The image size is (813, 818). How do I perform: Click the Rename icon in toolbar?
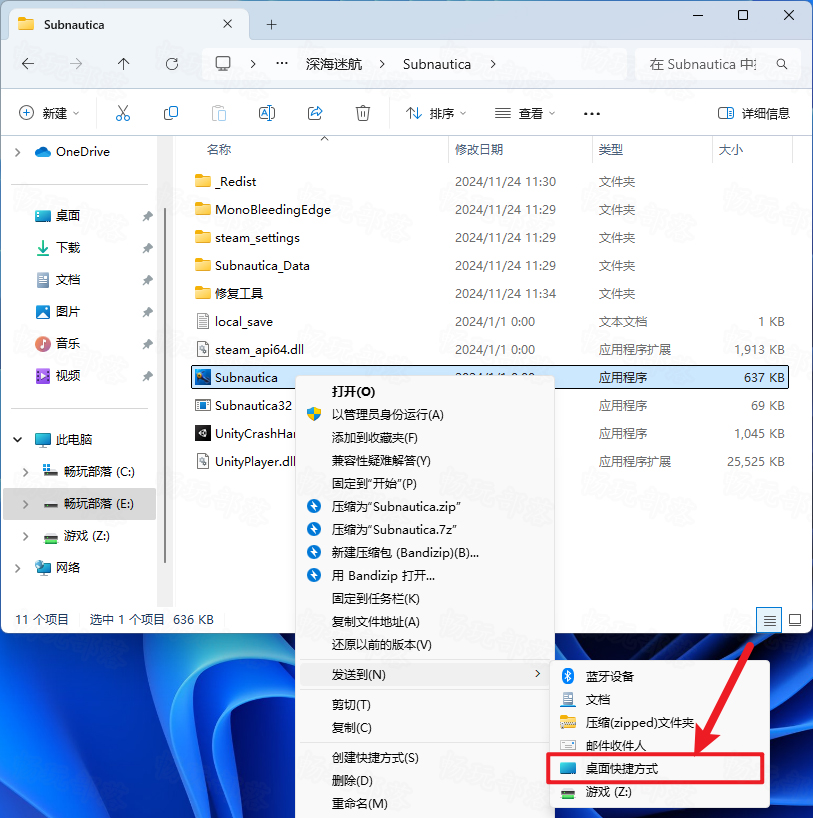(x=267, y=113)
